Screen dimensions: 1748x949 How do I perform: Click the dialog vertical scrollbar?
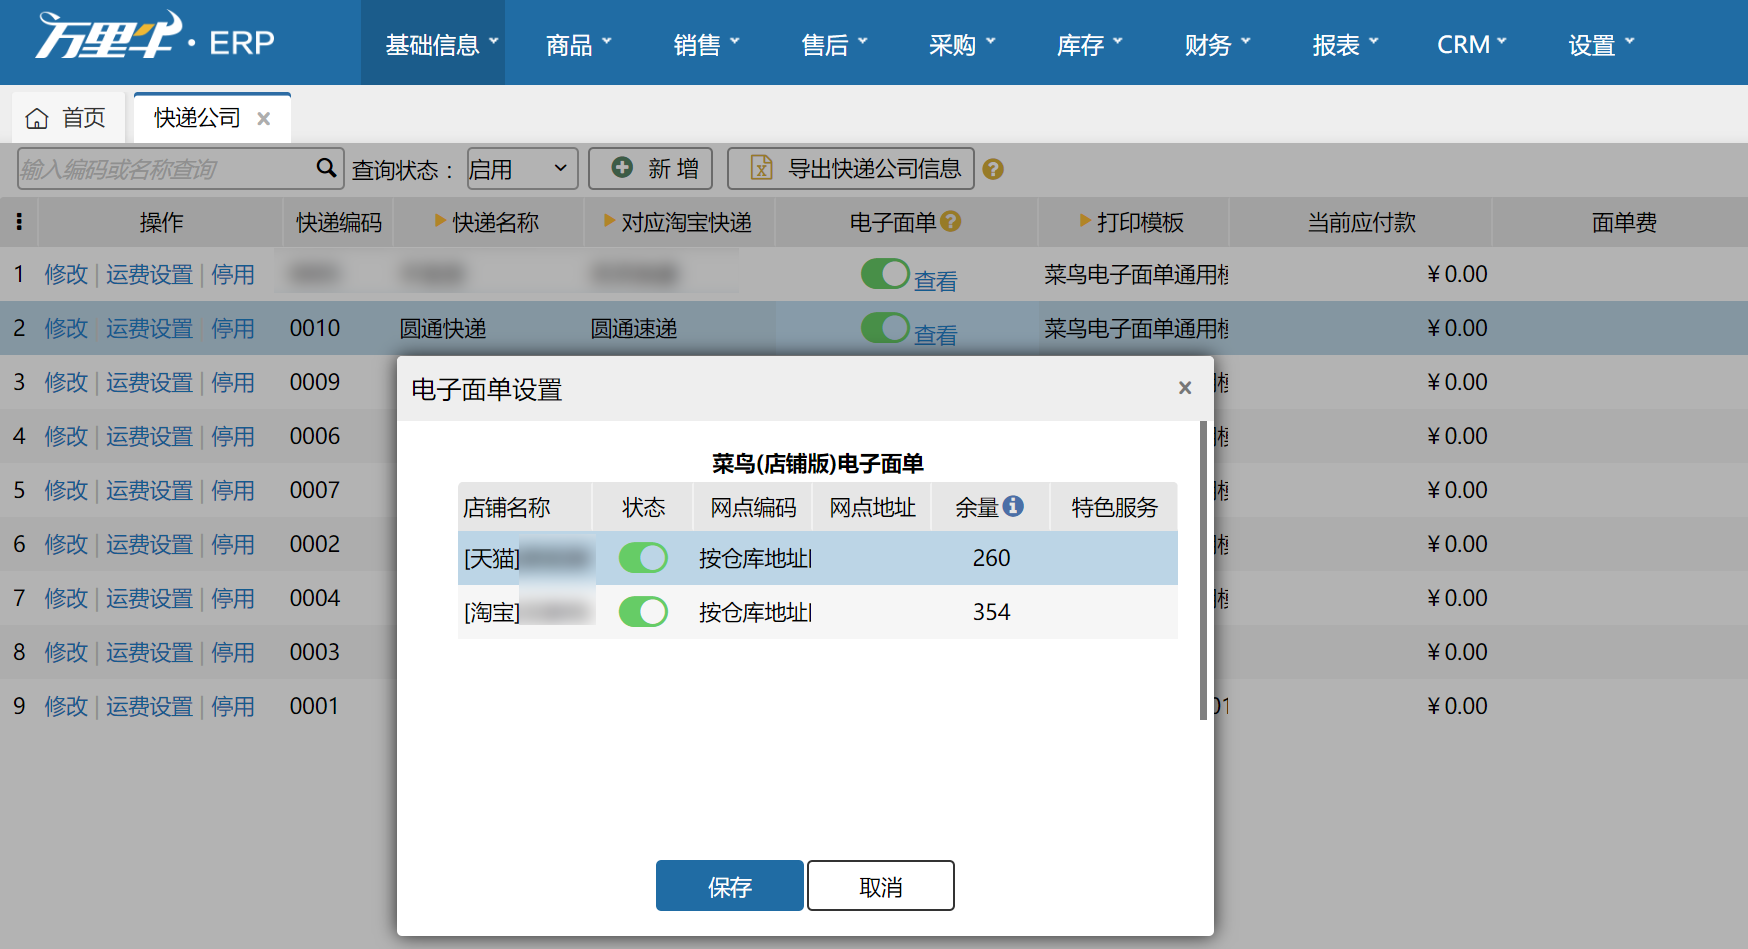pos(1203,570)
